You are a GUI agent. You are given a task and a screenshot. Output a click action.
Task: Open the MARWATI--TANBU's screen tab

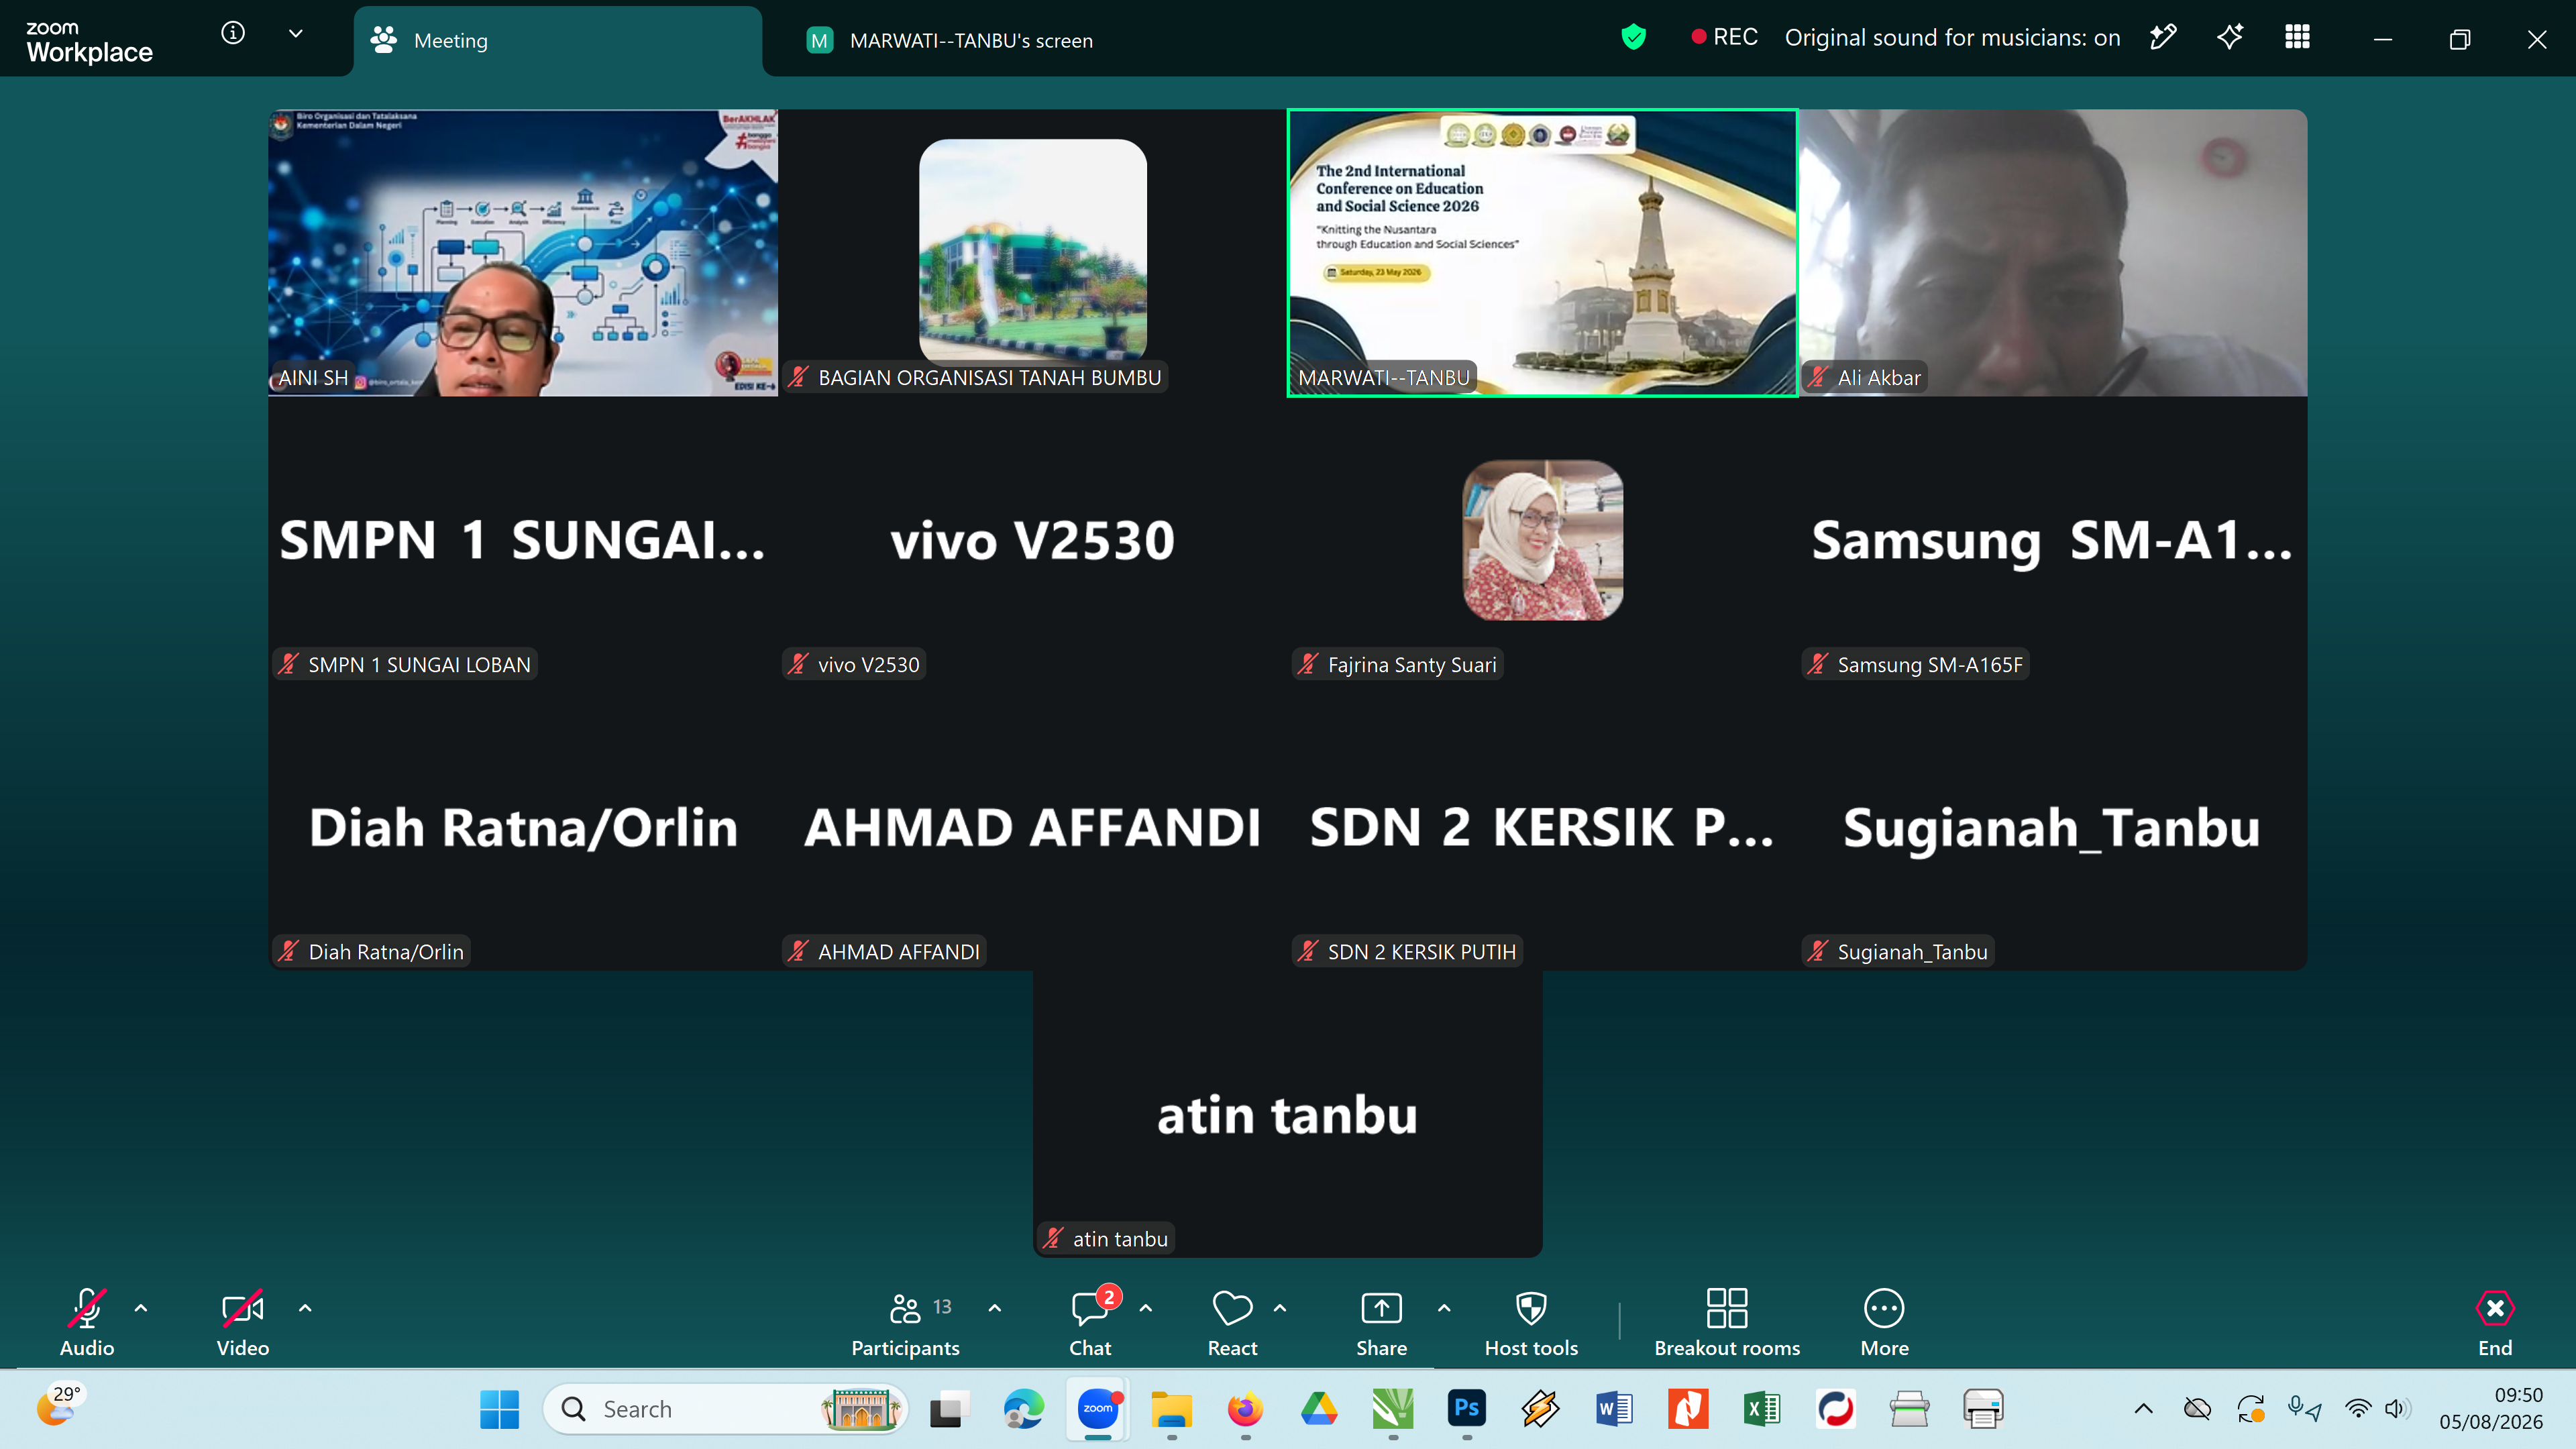coord(950,41)
